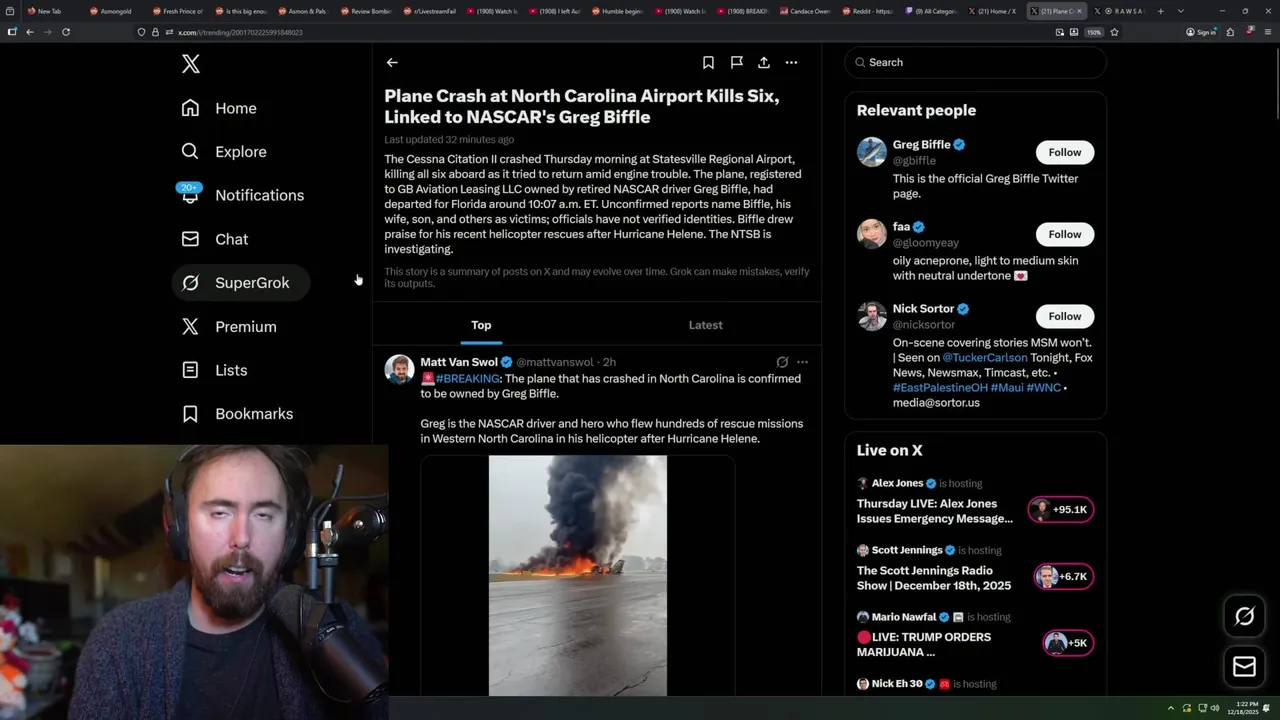Click the @gbiffle handle
Screen dimensions: 1280x720
[x=914, y=161]
